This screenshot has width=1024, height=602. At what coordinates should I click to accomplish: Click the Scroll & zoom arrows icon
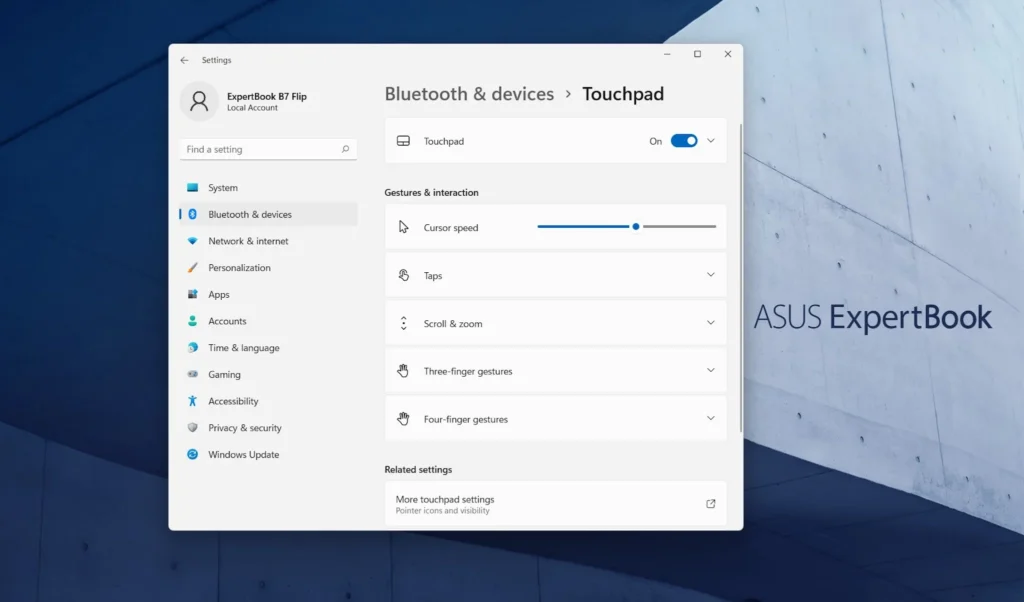click(404, 323)
